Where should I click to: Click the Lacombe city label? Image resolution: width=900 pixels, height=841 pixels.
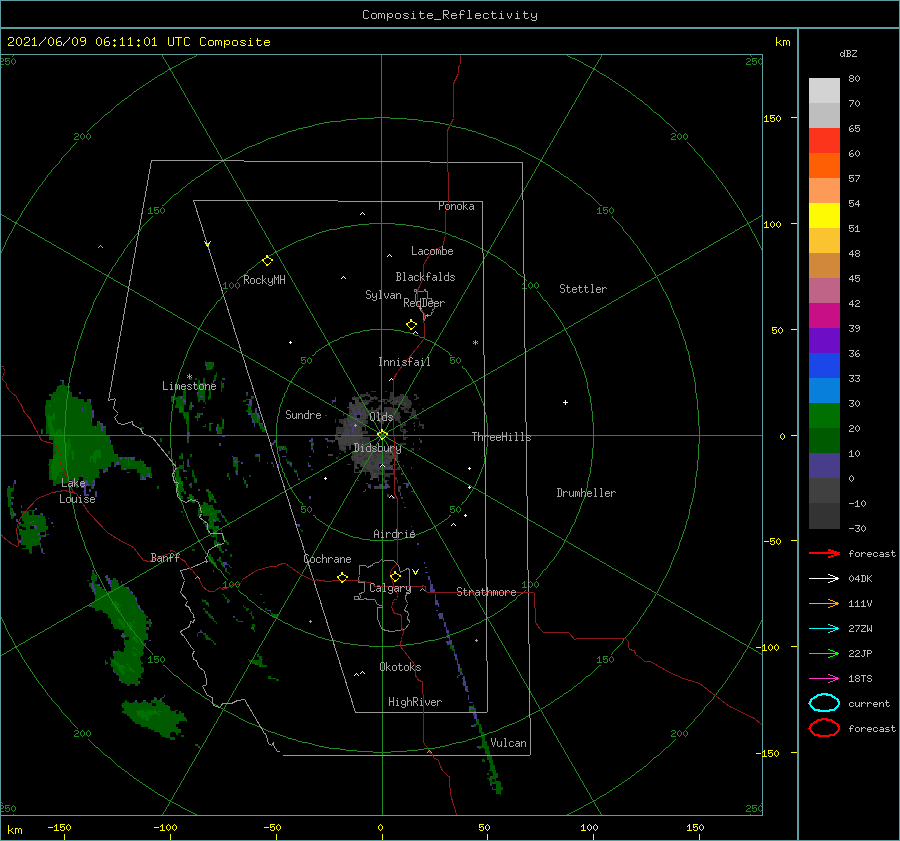pyautogui.click(x=432, y=251)
